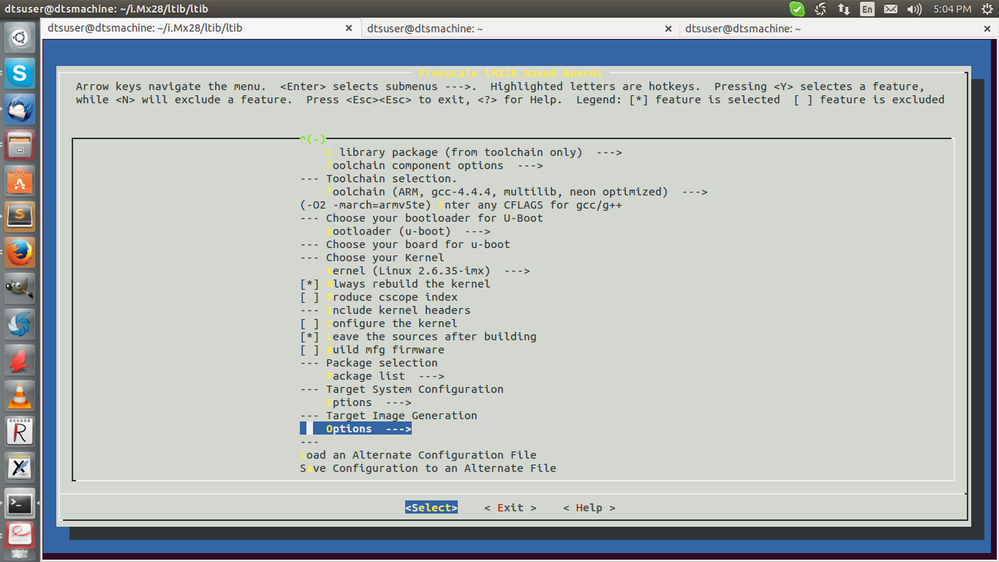Viewport: 999px width, 562px height.
Task: Open Ubuntu Dash home launcher icon
Action: click(x=20, y=38)
